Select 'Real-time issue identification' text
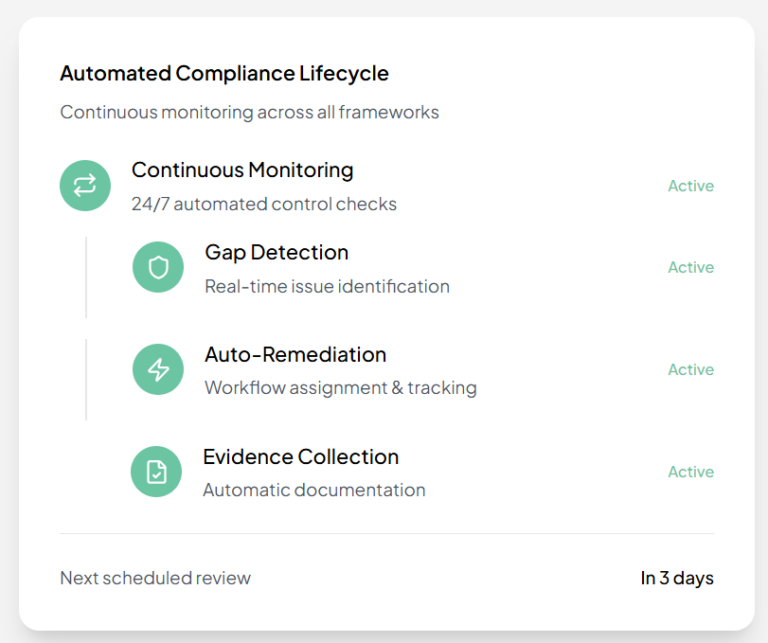The height and width of the screenshot is (643, 768). 327,286
